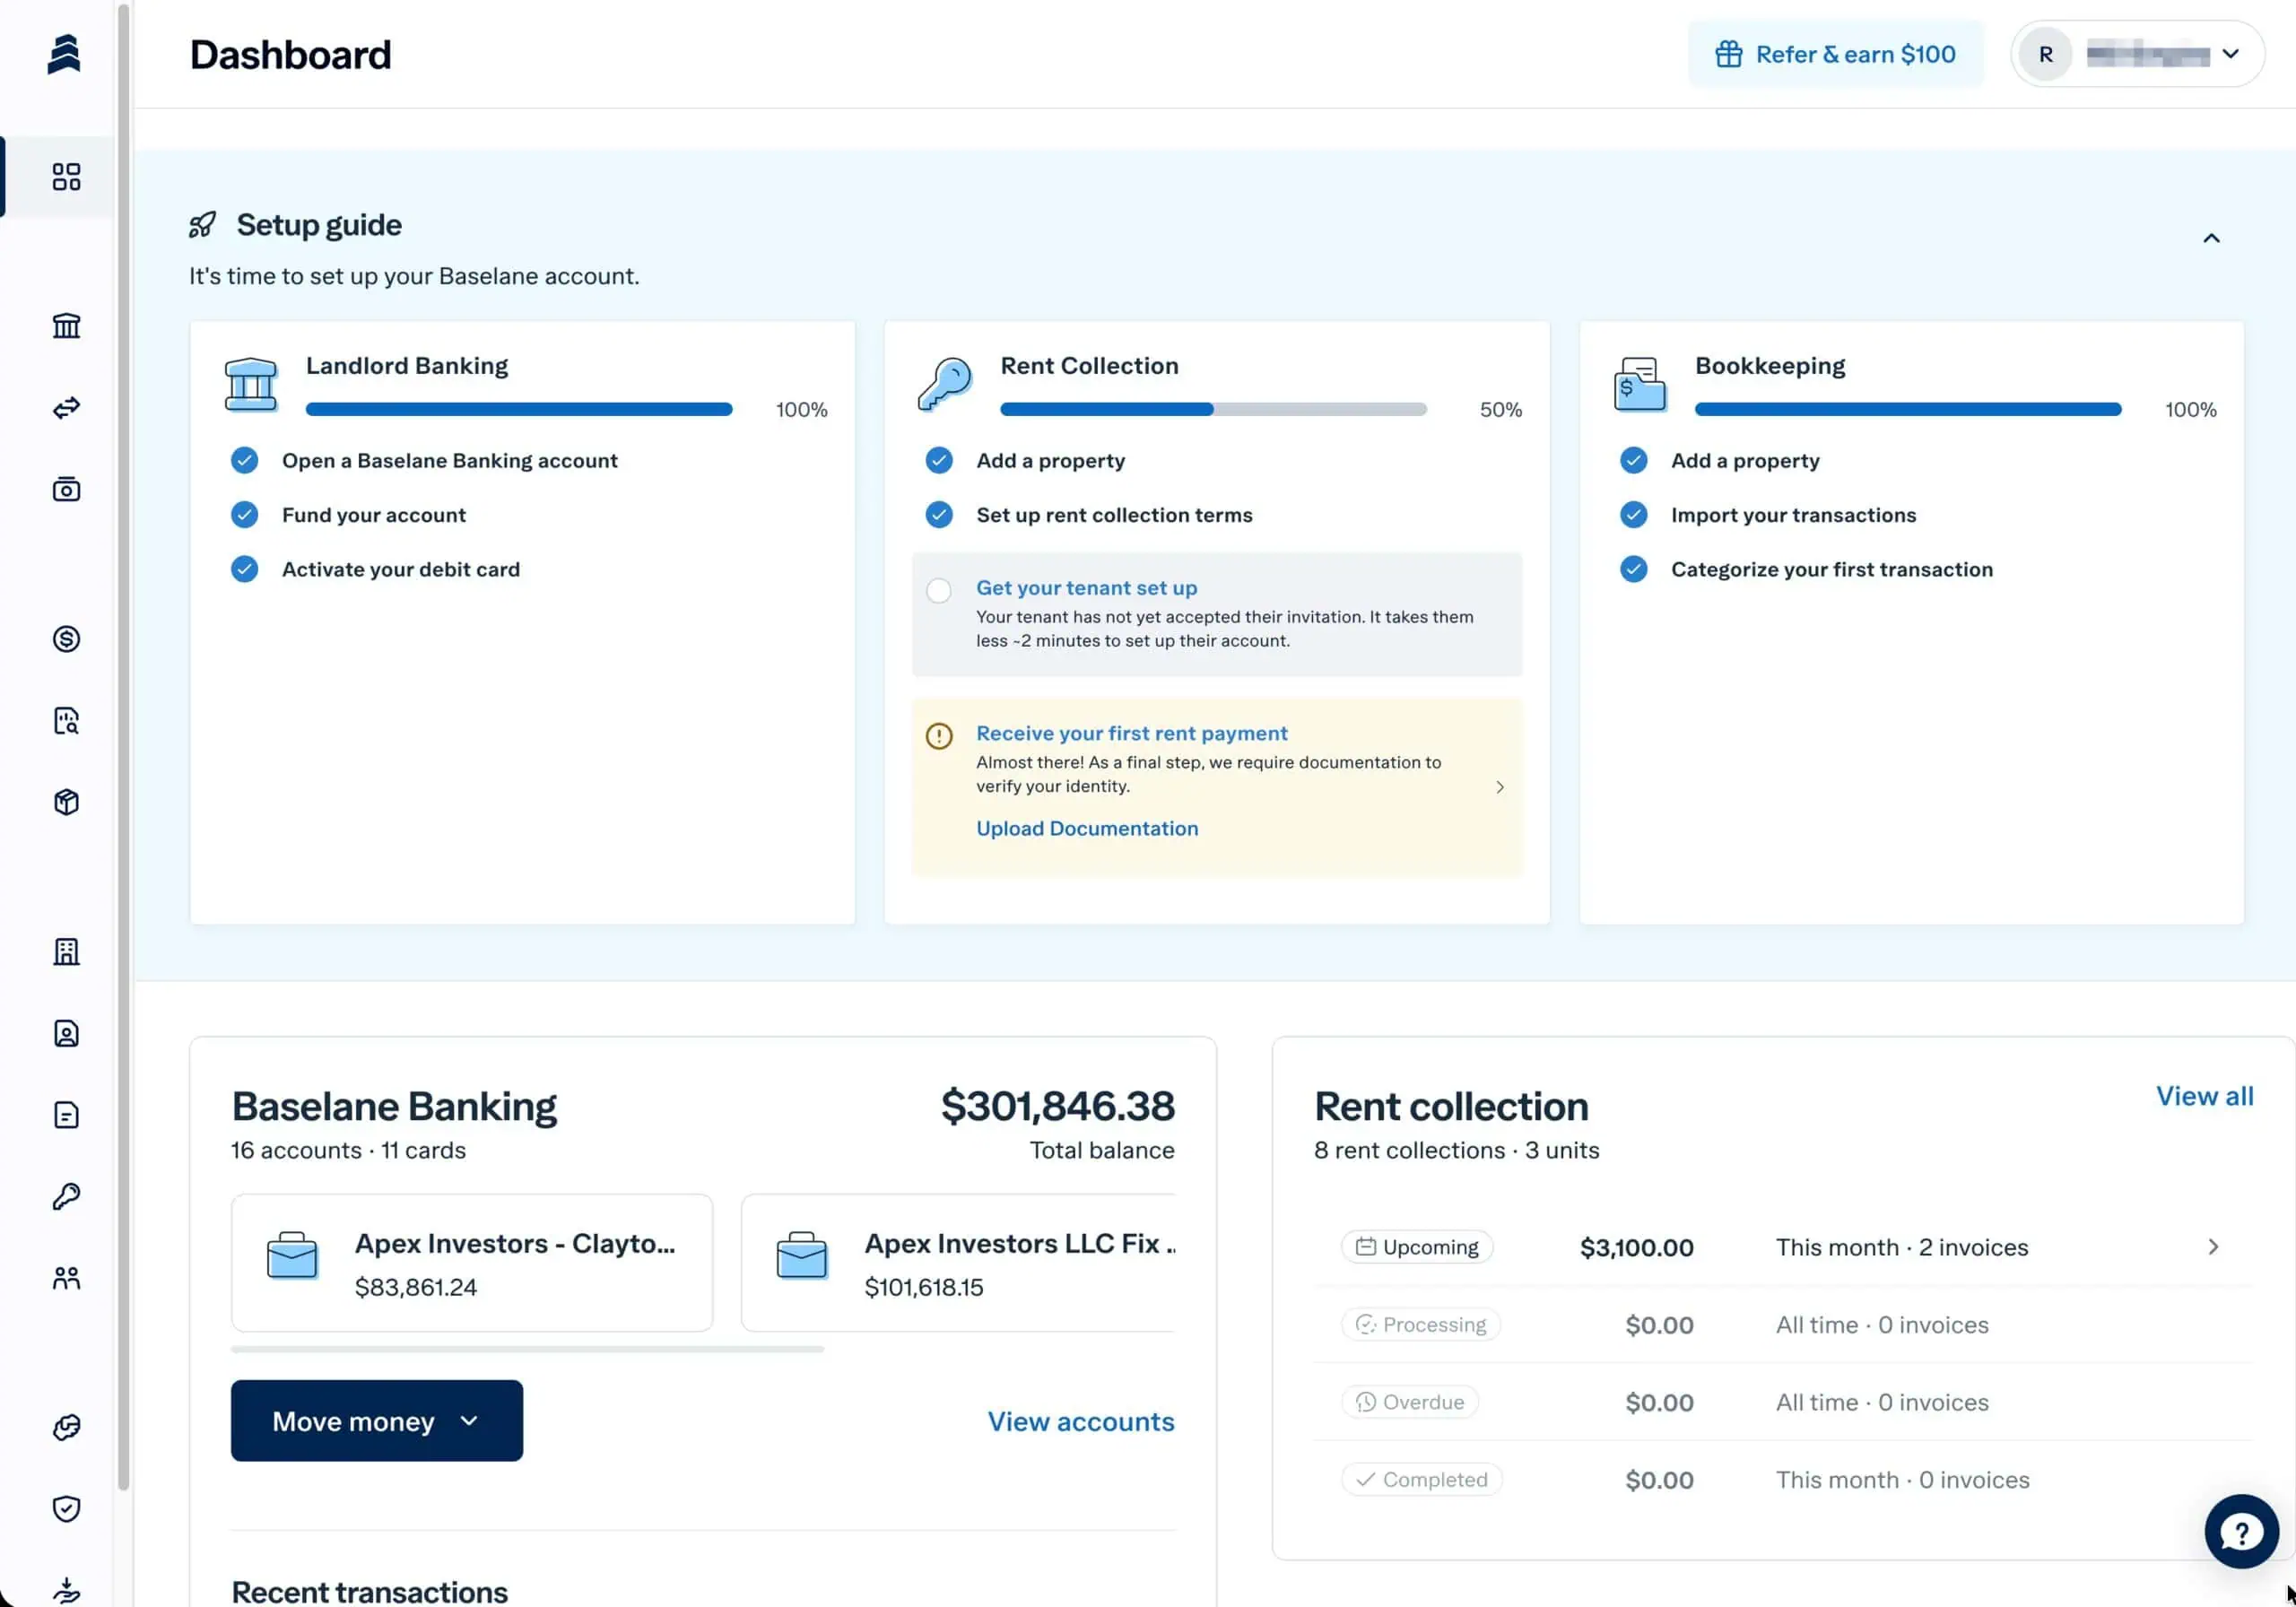
Task: Click briefcase icon on Apex Investors - Clayto card
Action: coord(292,1256)
